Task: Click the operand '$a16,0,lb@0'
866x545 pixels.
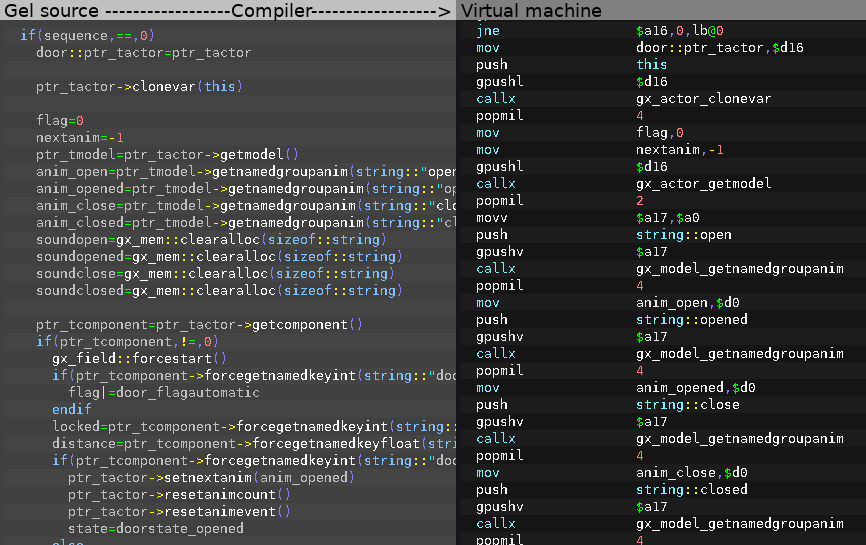Action: pos(679,31)
